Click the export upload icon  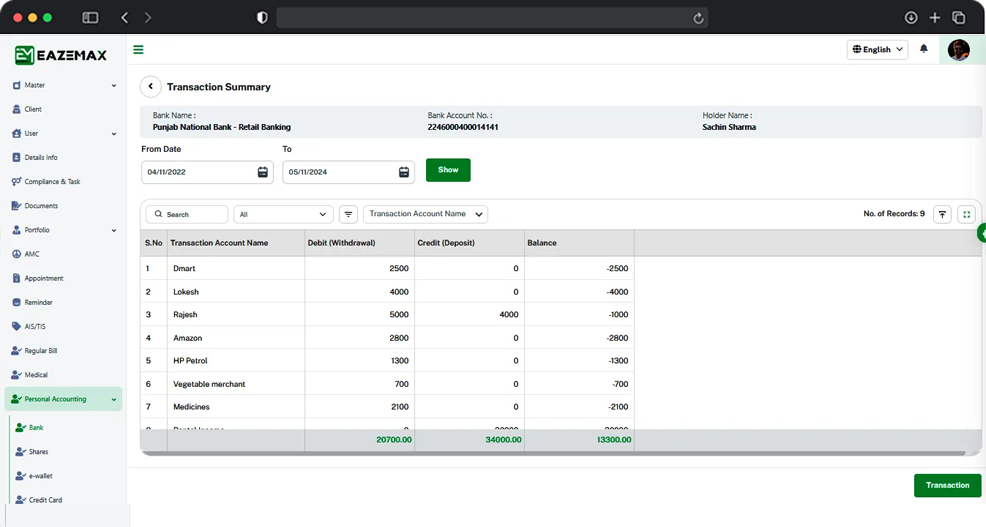coord(942,214)
